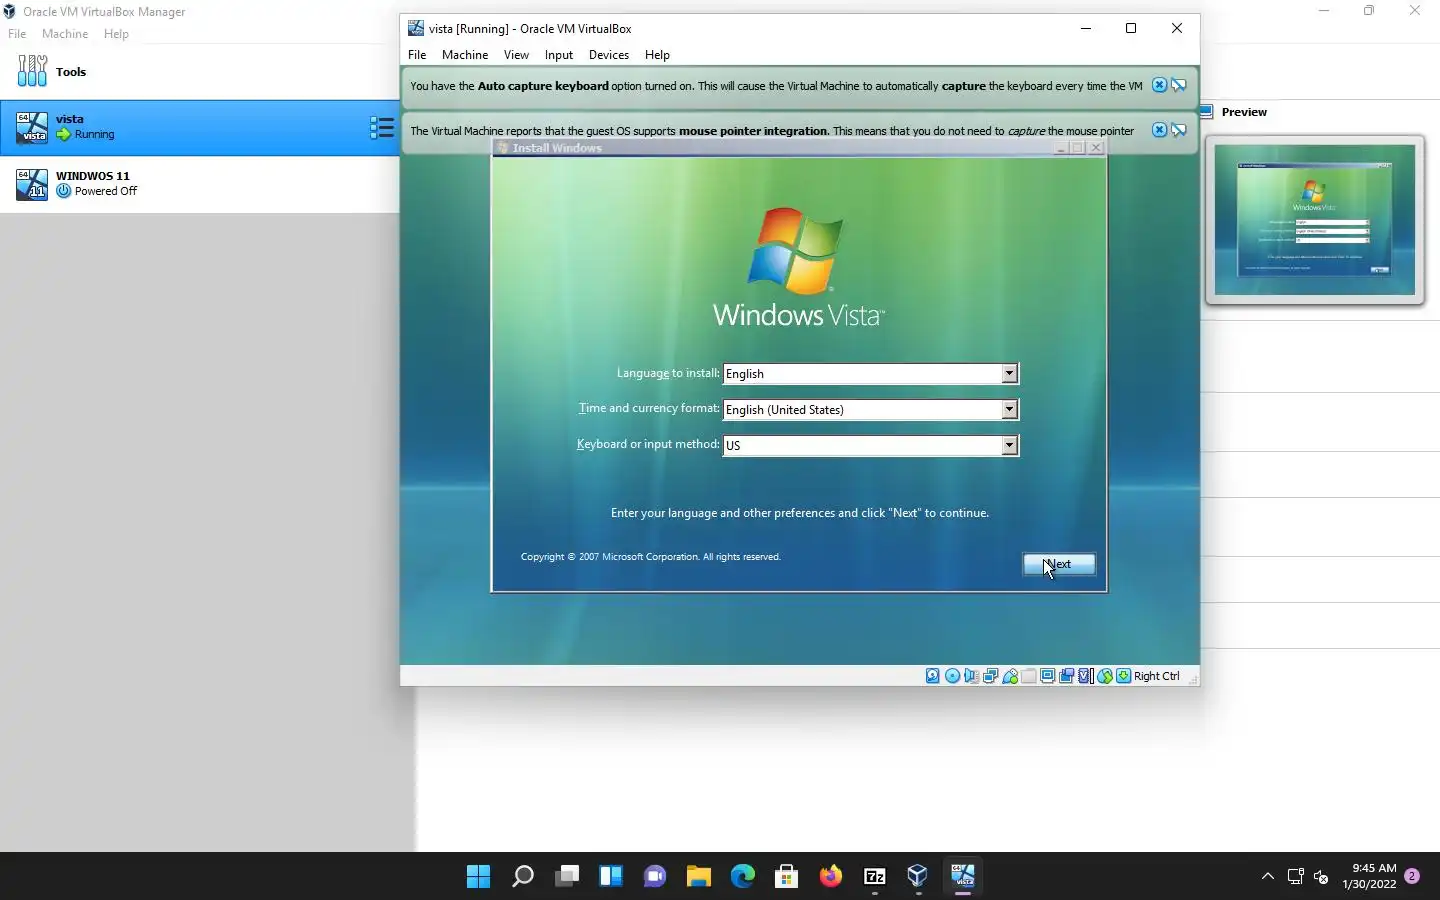The image size is (1440, 900).
Task: Click the audio status icon
Action: (x=971, y=676)
